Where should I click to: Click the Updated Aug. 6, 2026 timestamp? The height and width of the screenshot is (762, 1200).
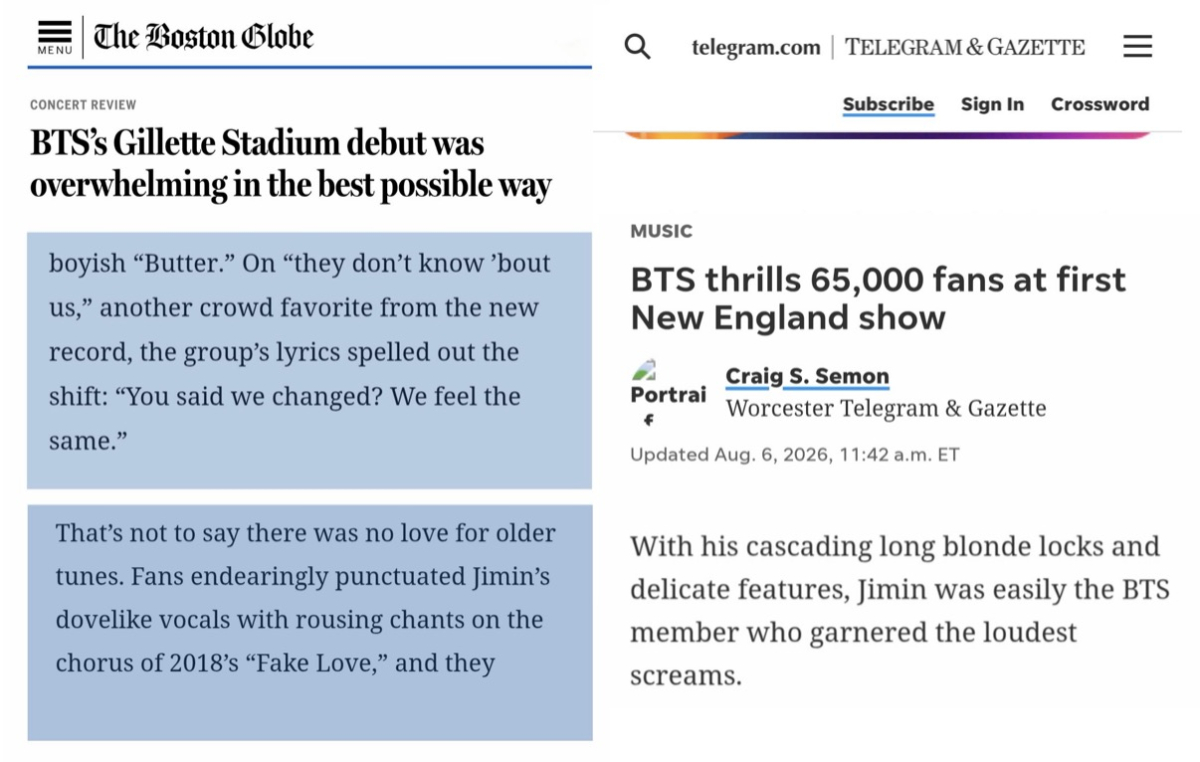[x=794, y=455]
